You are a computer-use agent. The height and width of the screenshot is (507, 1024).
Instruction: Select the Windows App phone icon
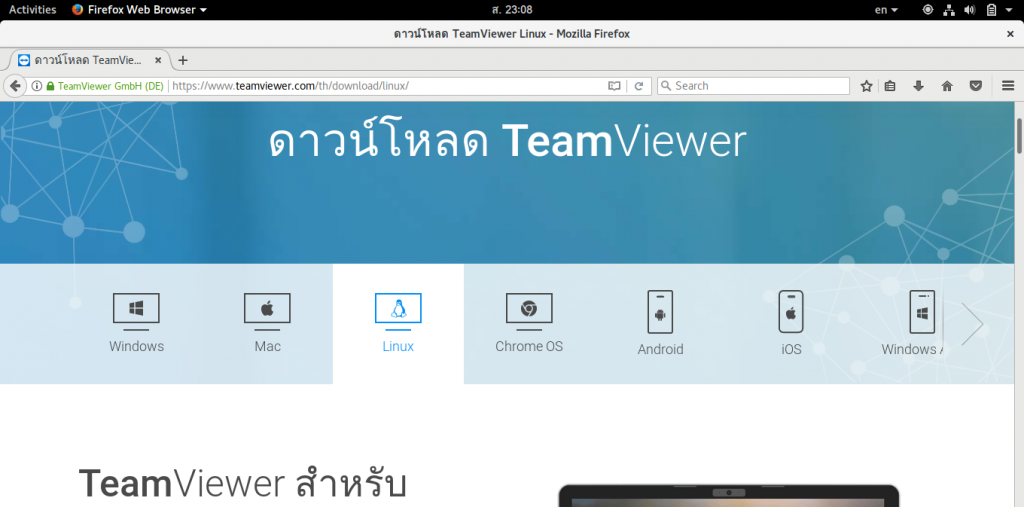coord(922,312)
